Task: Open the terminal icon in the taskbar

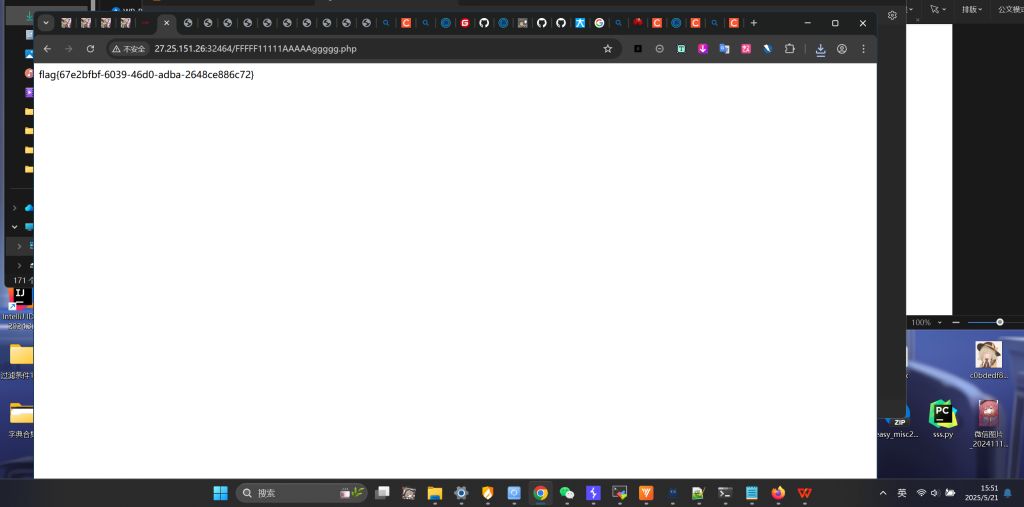Action: pos(724,493)
